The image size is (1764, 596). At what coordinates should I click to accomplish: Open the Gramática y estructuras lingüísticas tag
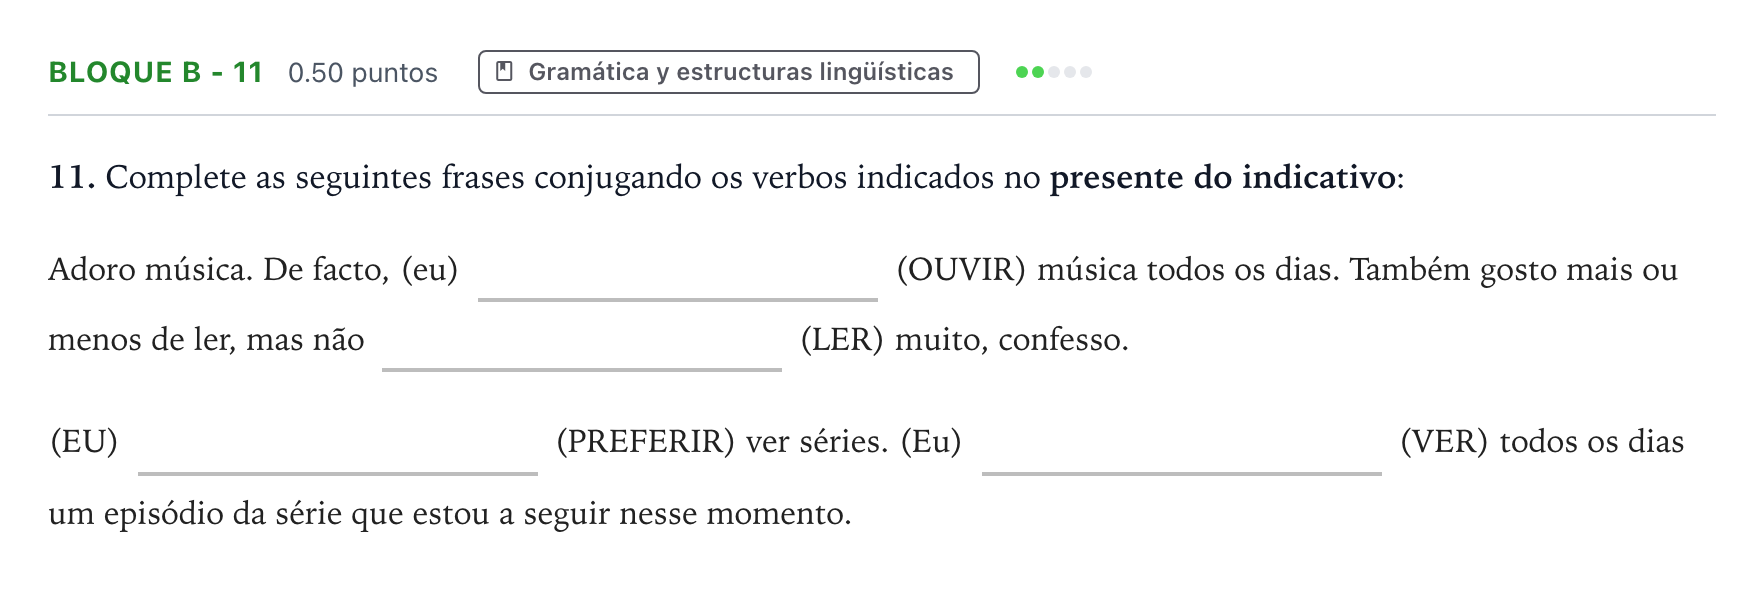point(729,72)
